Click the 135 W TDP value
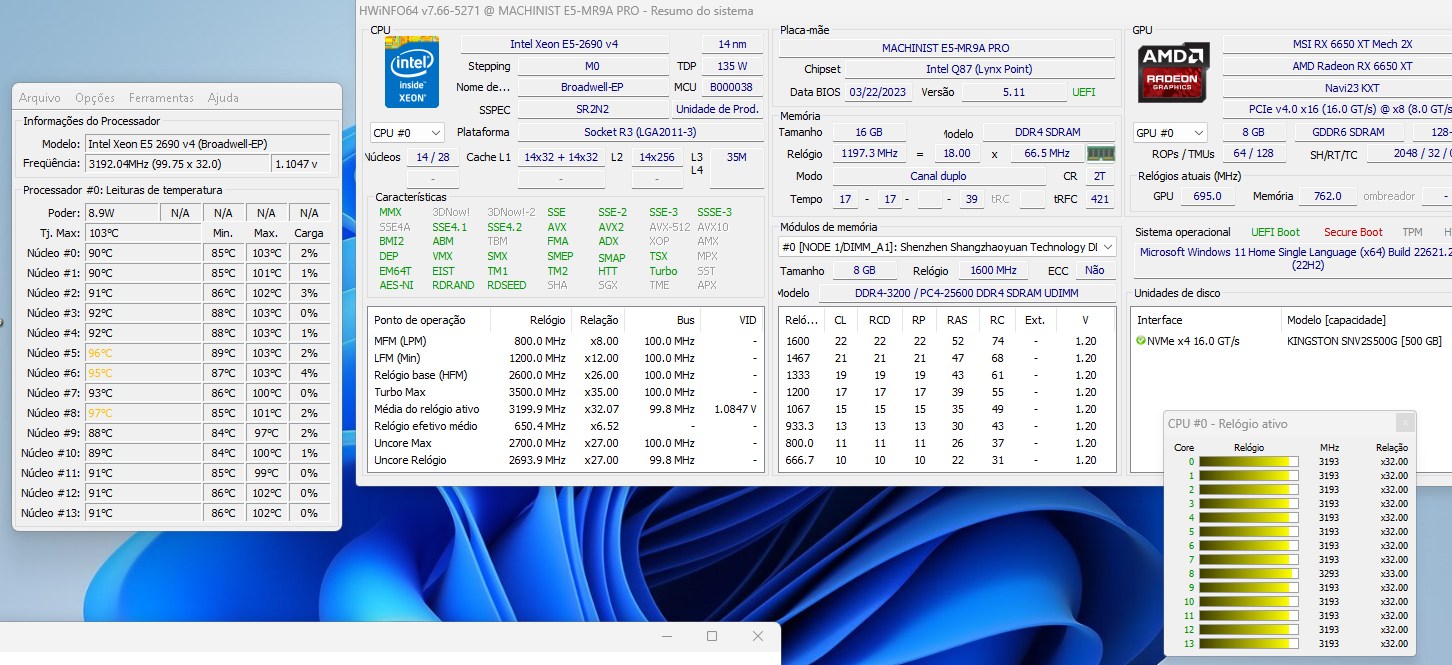Image resolution: width=1452 pixels, height=665 pixels. pyautogui.click(x=732, y=66)
